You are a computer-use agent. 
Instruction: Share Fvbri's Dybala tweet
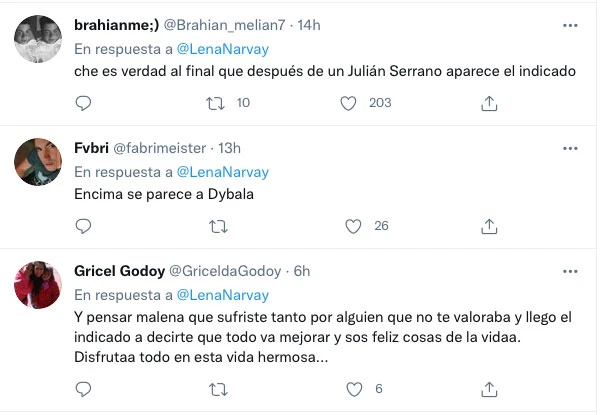point(490,226)
